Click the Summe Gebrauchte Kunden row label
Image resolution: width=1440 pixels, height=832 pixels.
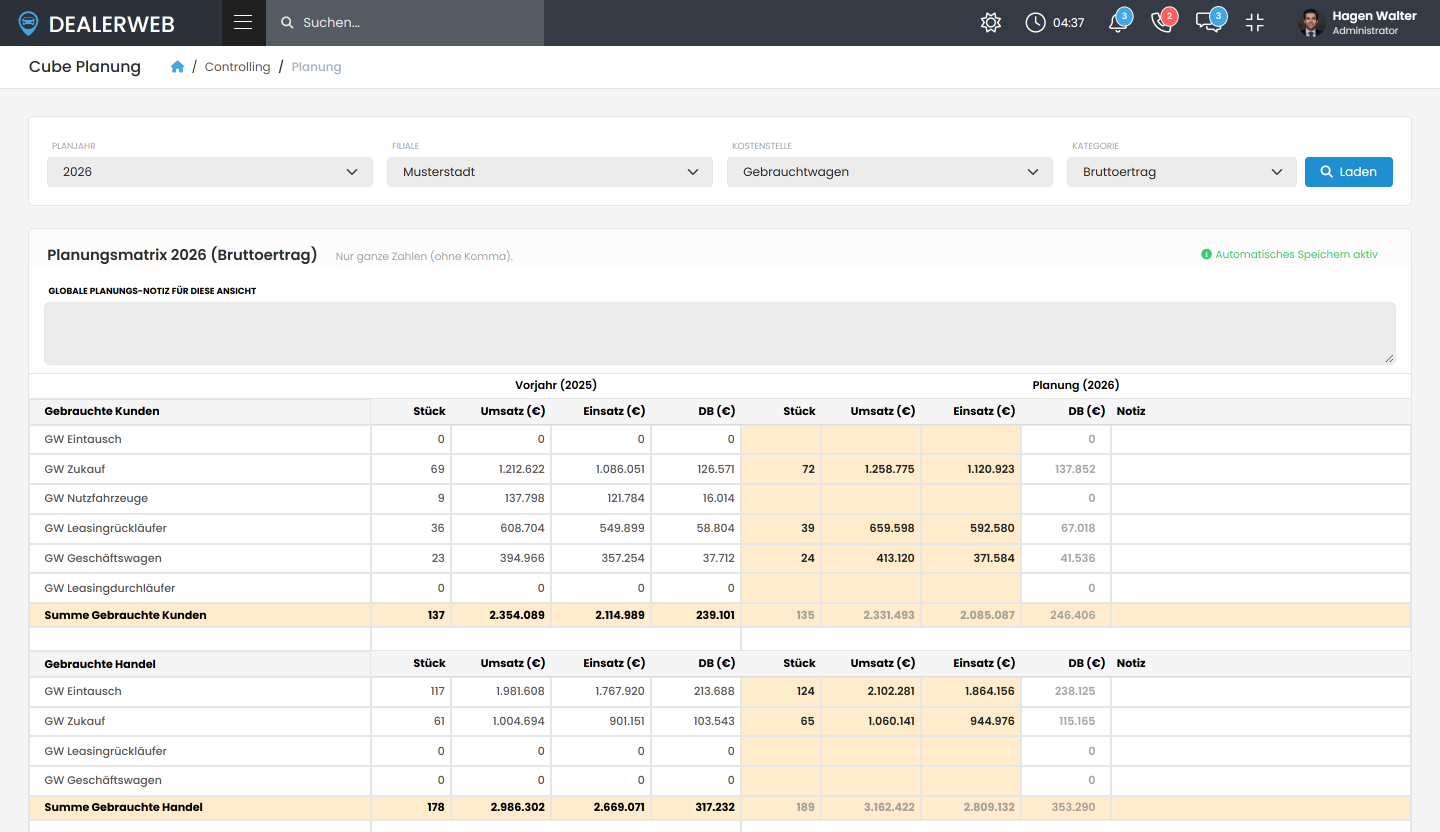125,615
